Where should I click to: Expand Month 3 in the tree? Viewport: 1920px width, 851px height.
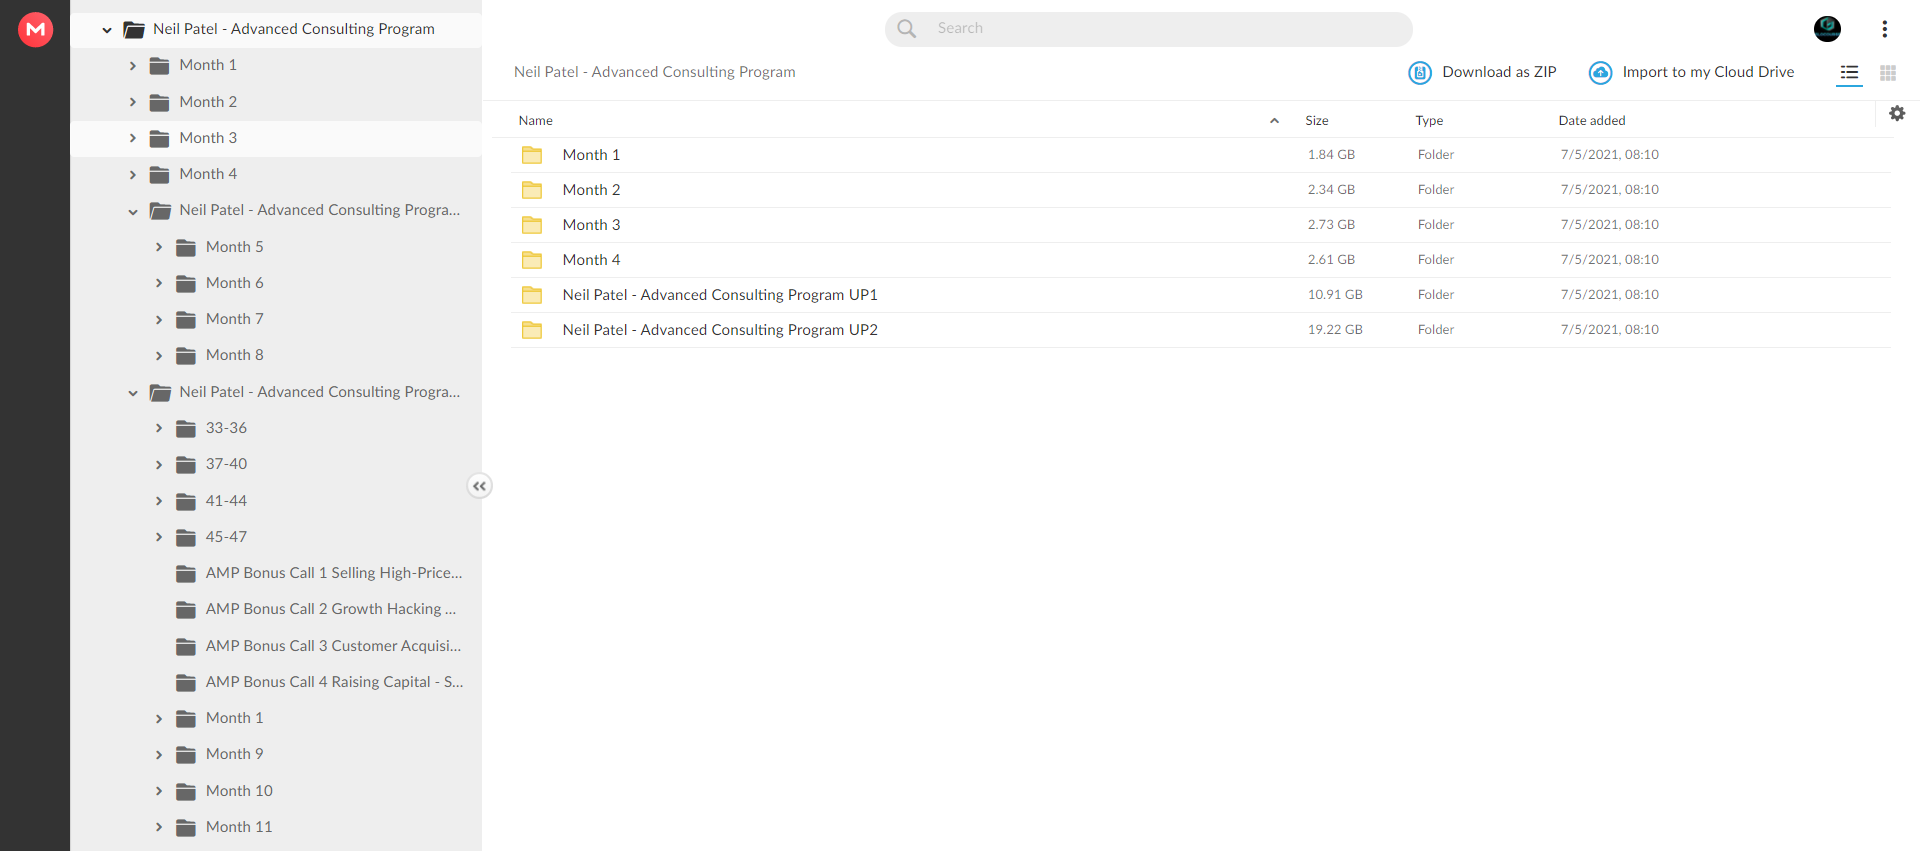[133, 138]
